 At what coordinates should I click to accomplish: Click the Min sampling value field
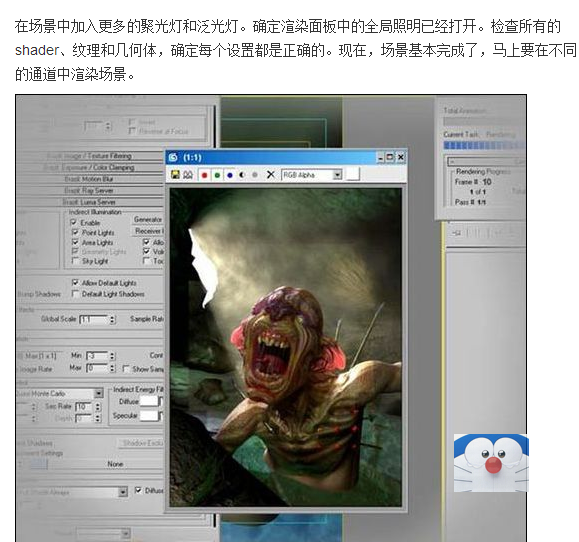[97, 356]
